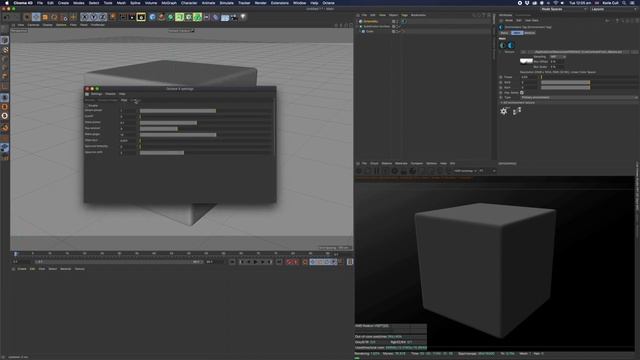Screen dimensions: 640x360
Task: Toggle the Y axis lock
Action: pyautogui.click(x=94, y=17)
